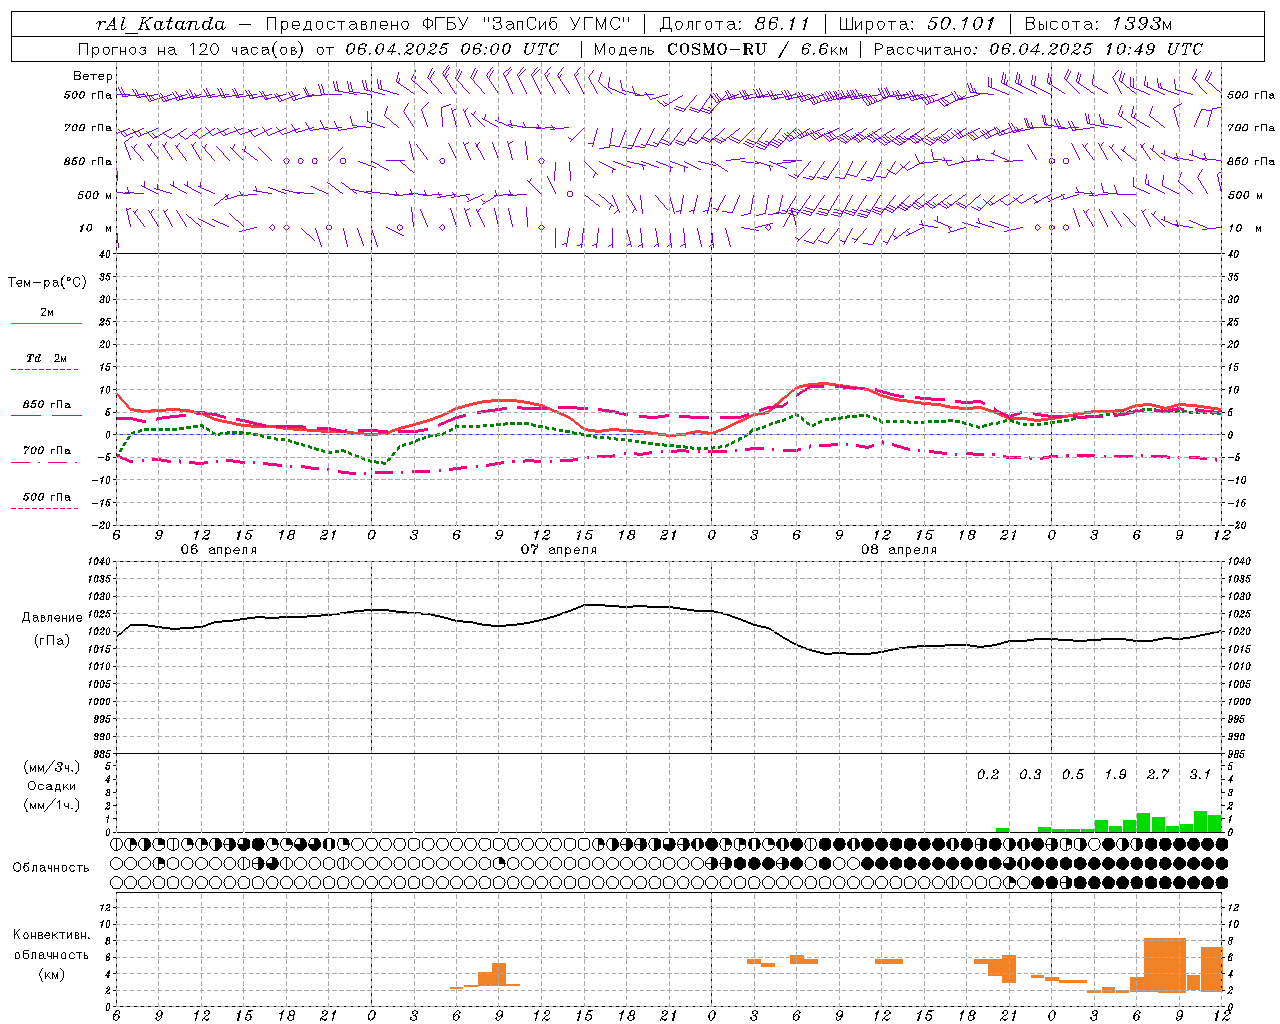Click the '(мм/1ч.)' precipitation unit label

tap(52, 805)
